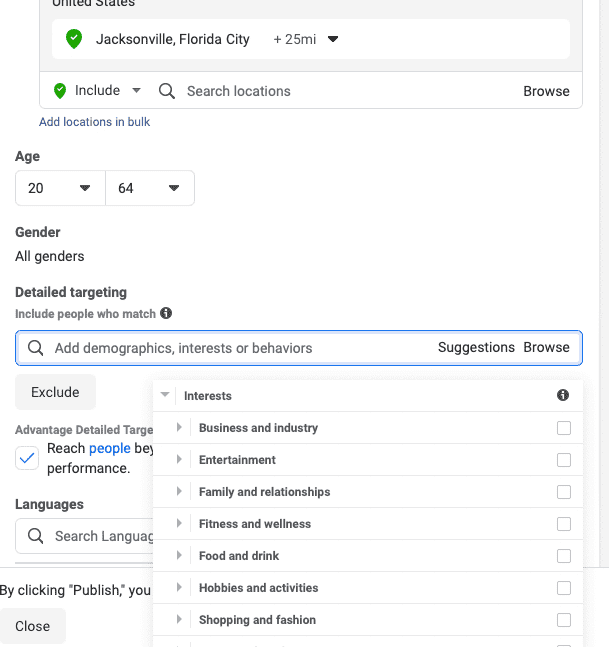Expand the Business and industry category
This screenshot has width=609, height=647.
[179, 427]
